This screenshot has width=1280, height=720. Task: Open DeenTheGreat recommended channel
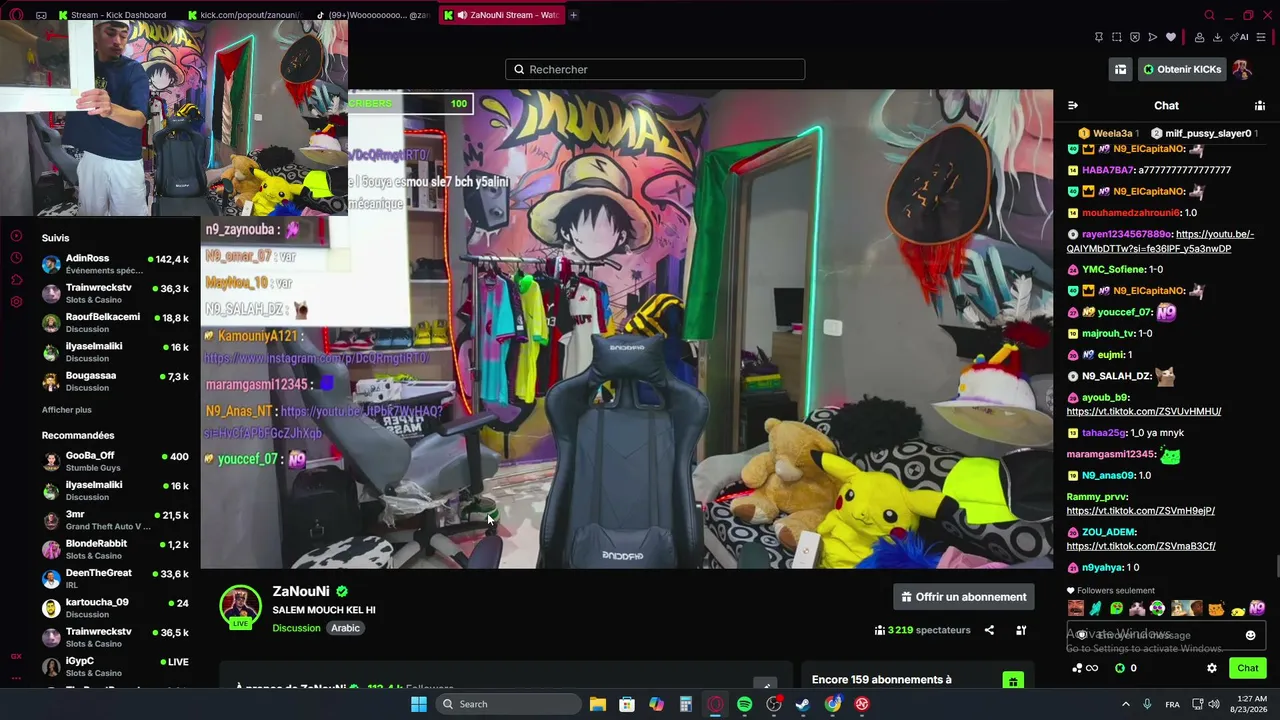115,578
